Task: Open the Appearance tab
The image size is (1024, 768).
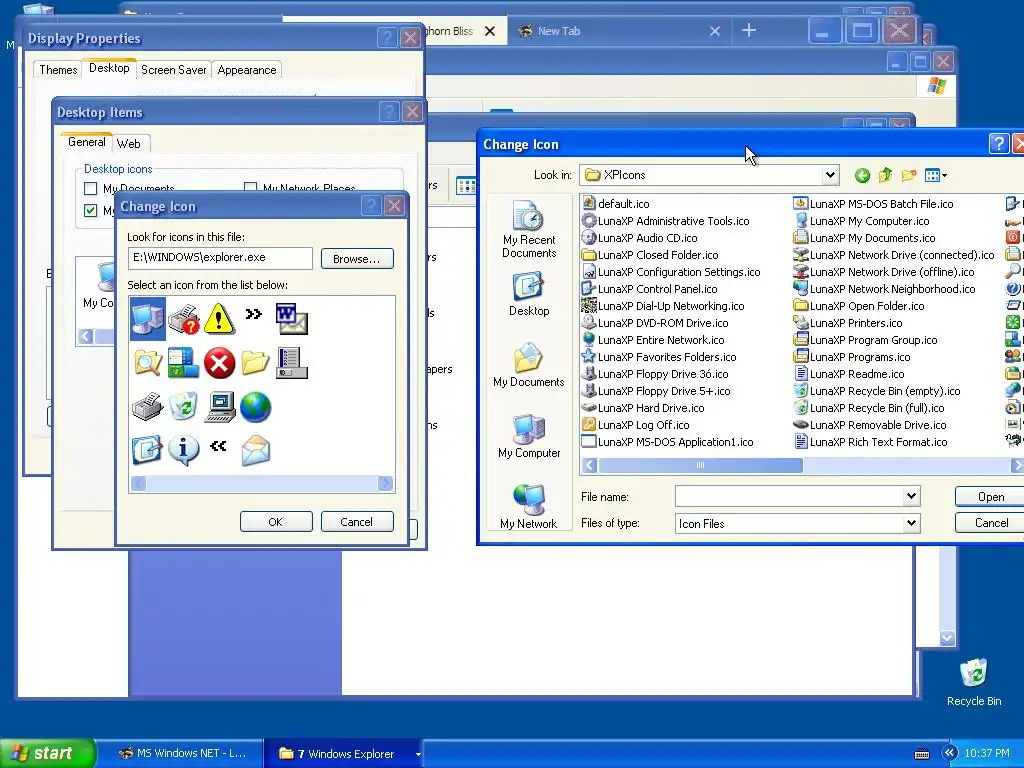Action: coord(247,70)
